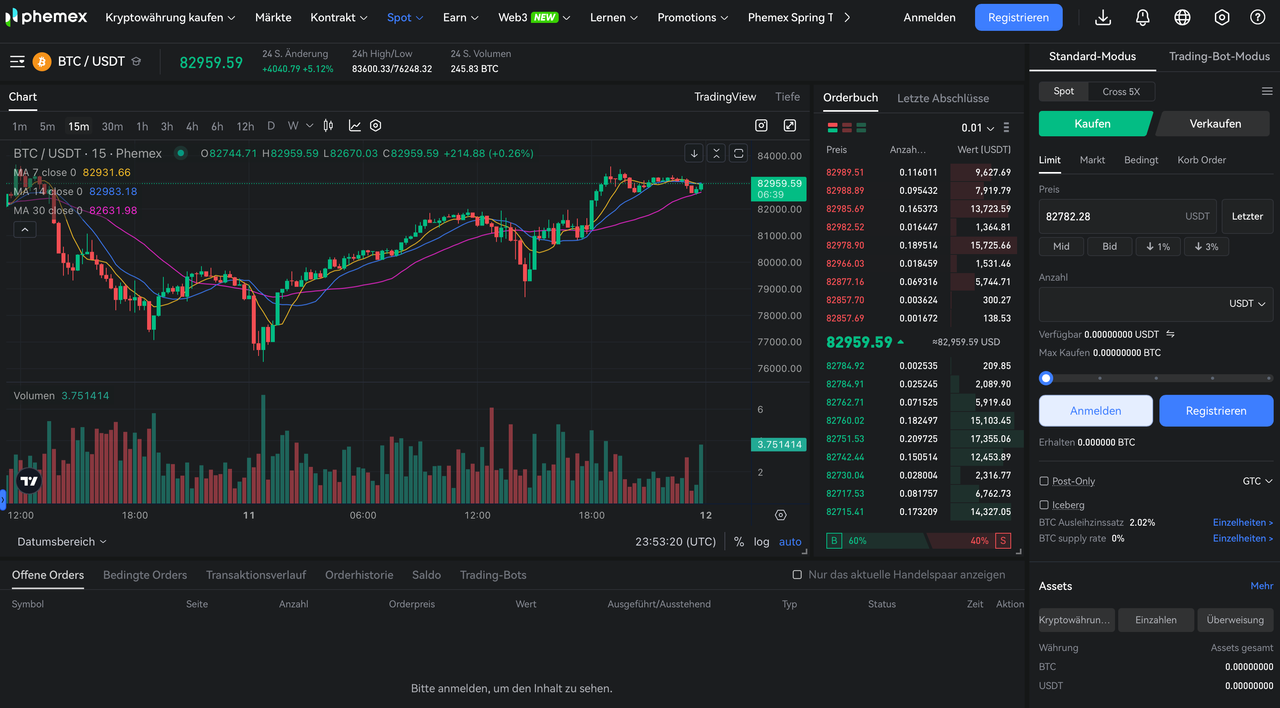Toggle log scale on chart
Viewport: 1280px width, 708px height.
point(762,542)
